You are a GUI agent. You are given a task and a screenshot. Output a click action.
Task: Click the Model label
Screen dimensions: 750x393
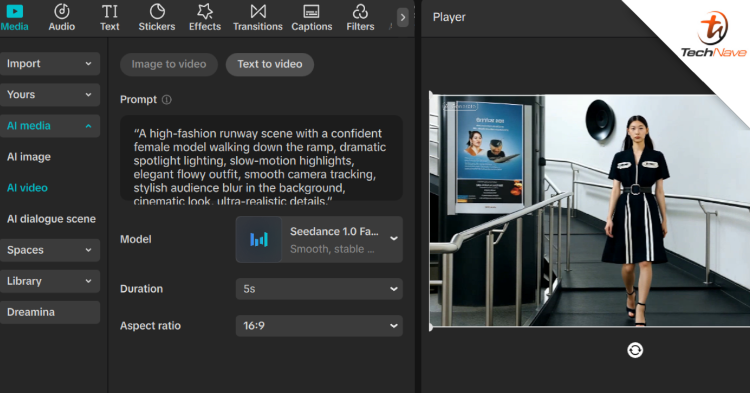click(136, 239)
